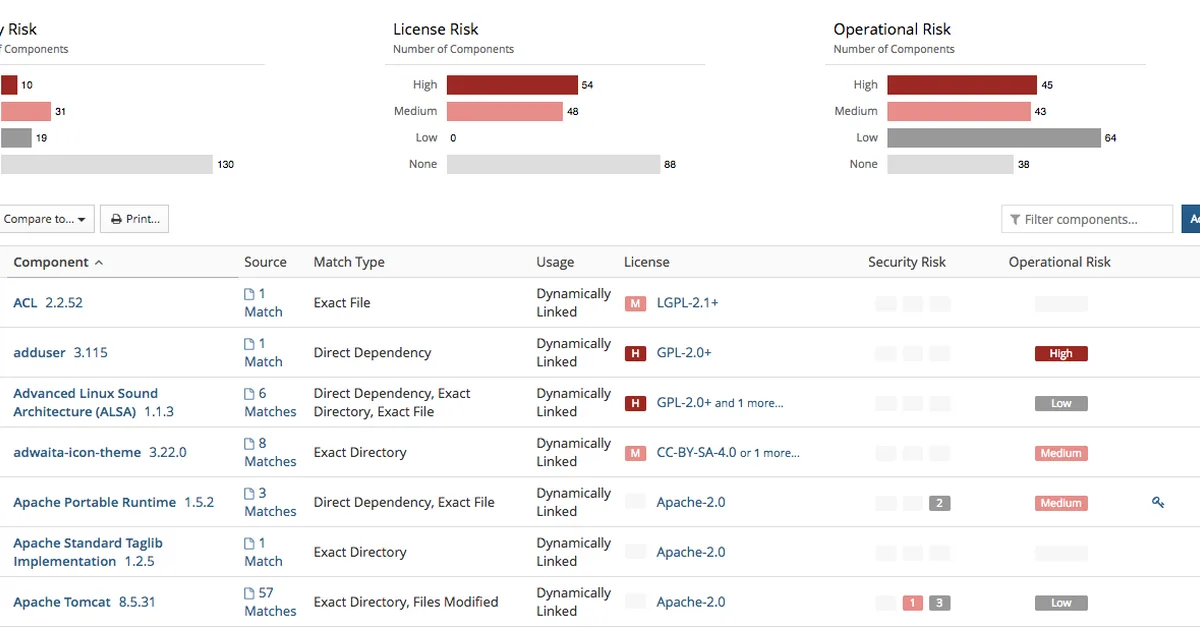Image resolution: width=1200 pixels, height=628 pixels.
Task: Click the security risk badge 1 for Apache Tomcat
Action: [912, 603]
